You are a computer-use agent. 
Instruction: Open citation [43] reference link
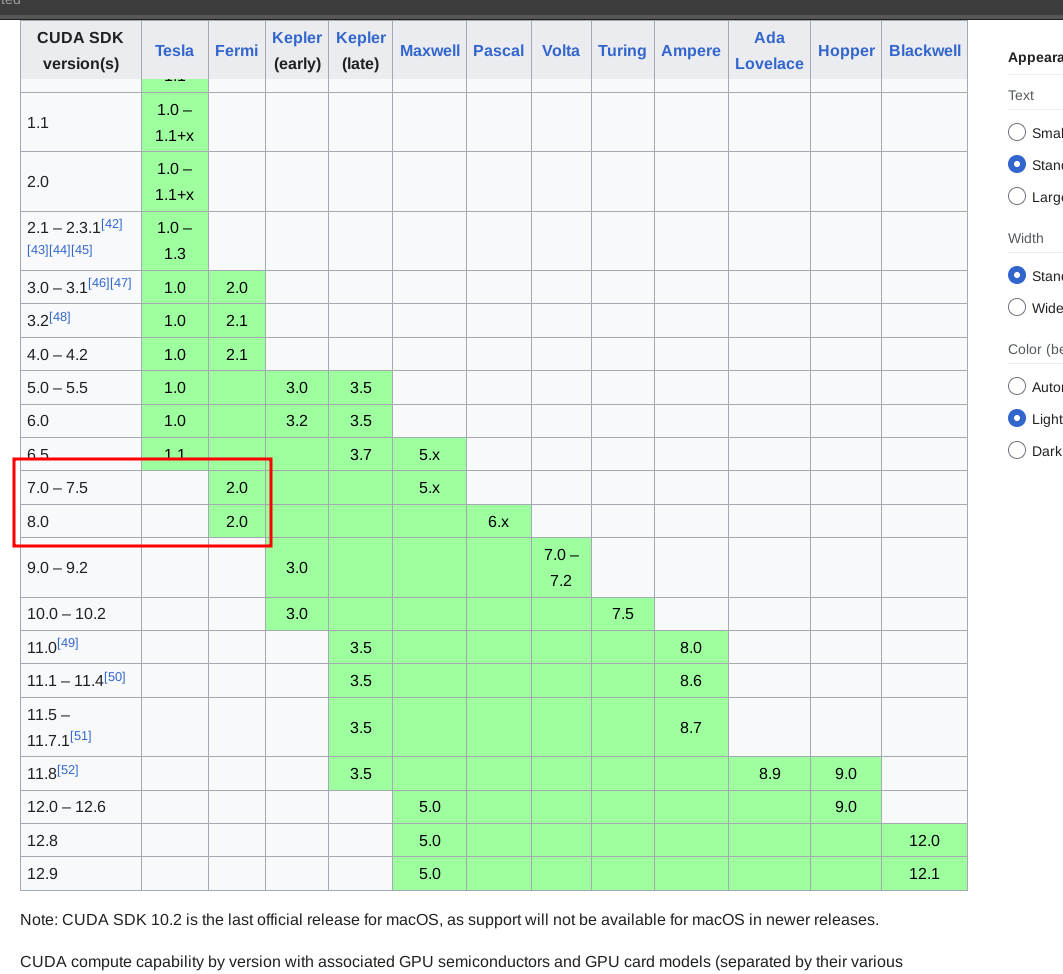[x=38, y=249]
